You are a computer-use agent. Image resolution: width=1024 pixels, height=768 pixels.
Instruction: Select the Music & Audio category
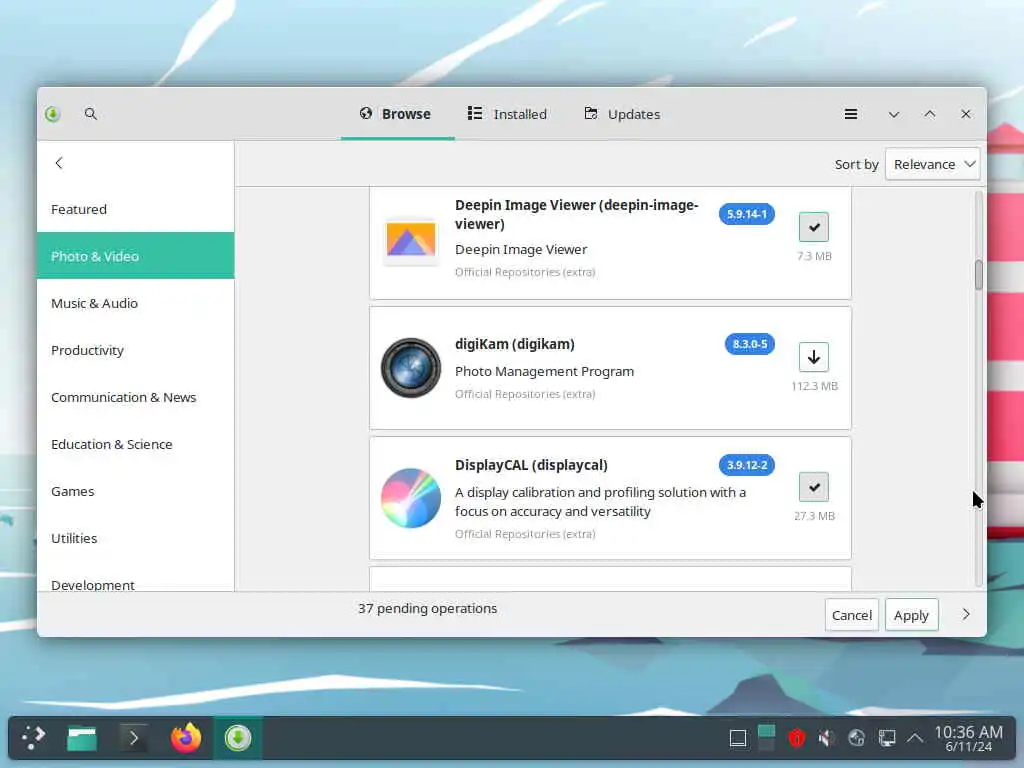click(x=135, y=303)
